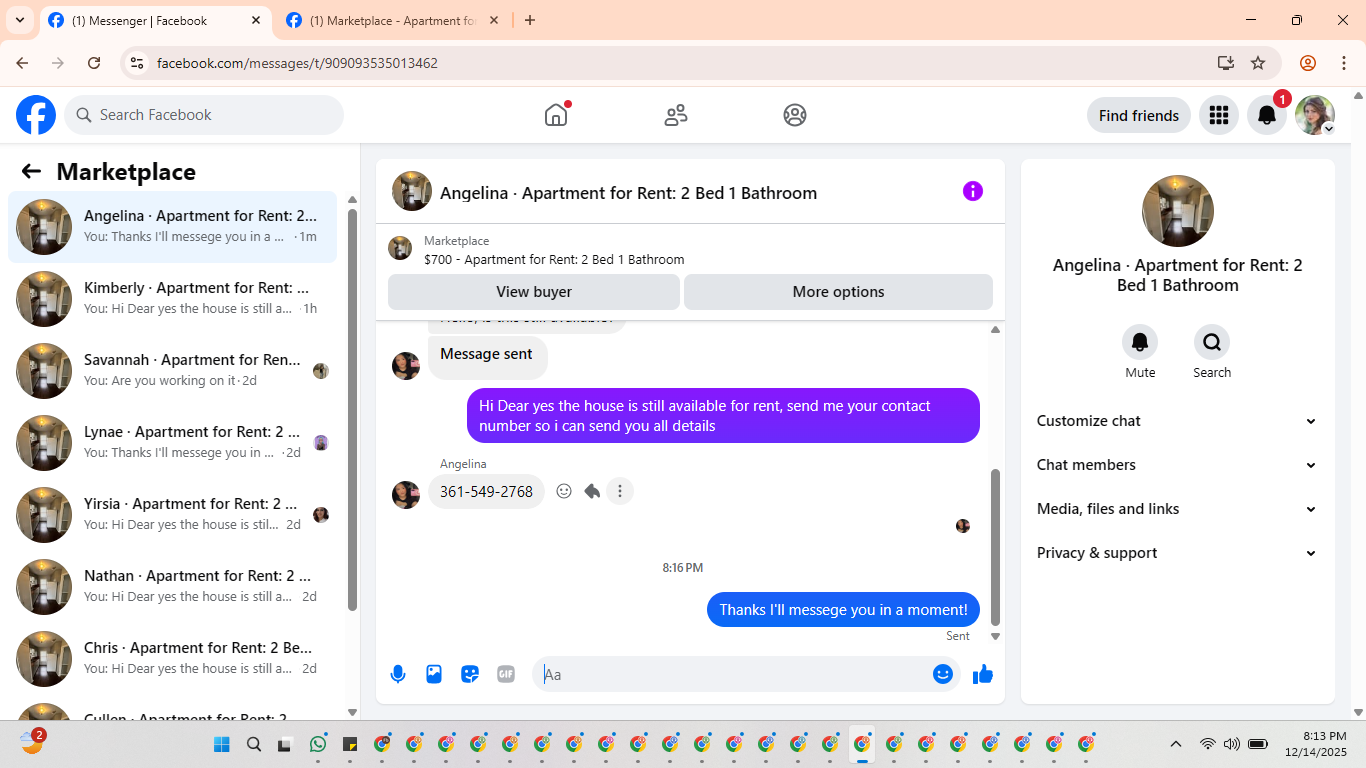Click Angelina's large profile thumbnail in right panel
The height and width of the screenshot is (768, 1366).
pos(1178,211)
